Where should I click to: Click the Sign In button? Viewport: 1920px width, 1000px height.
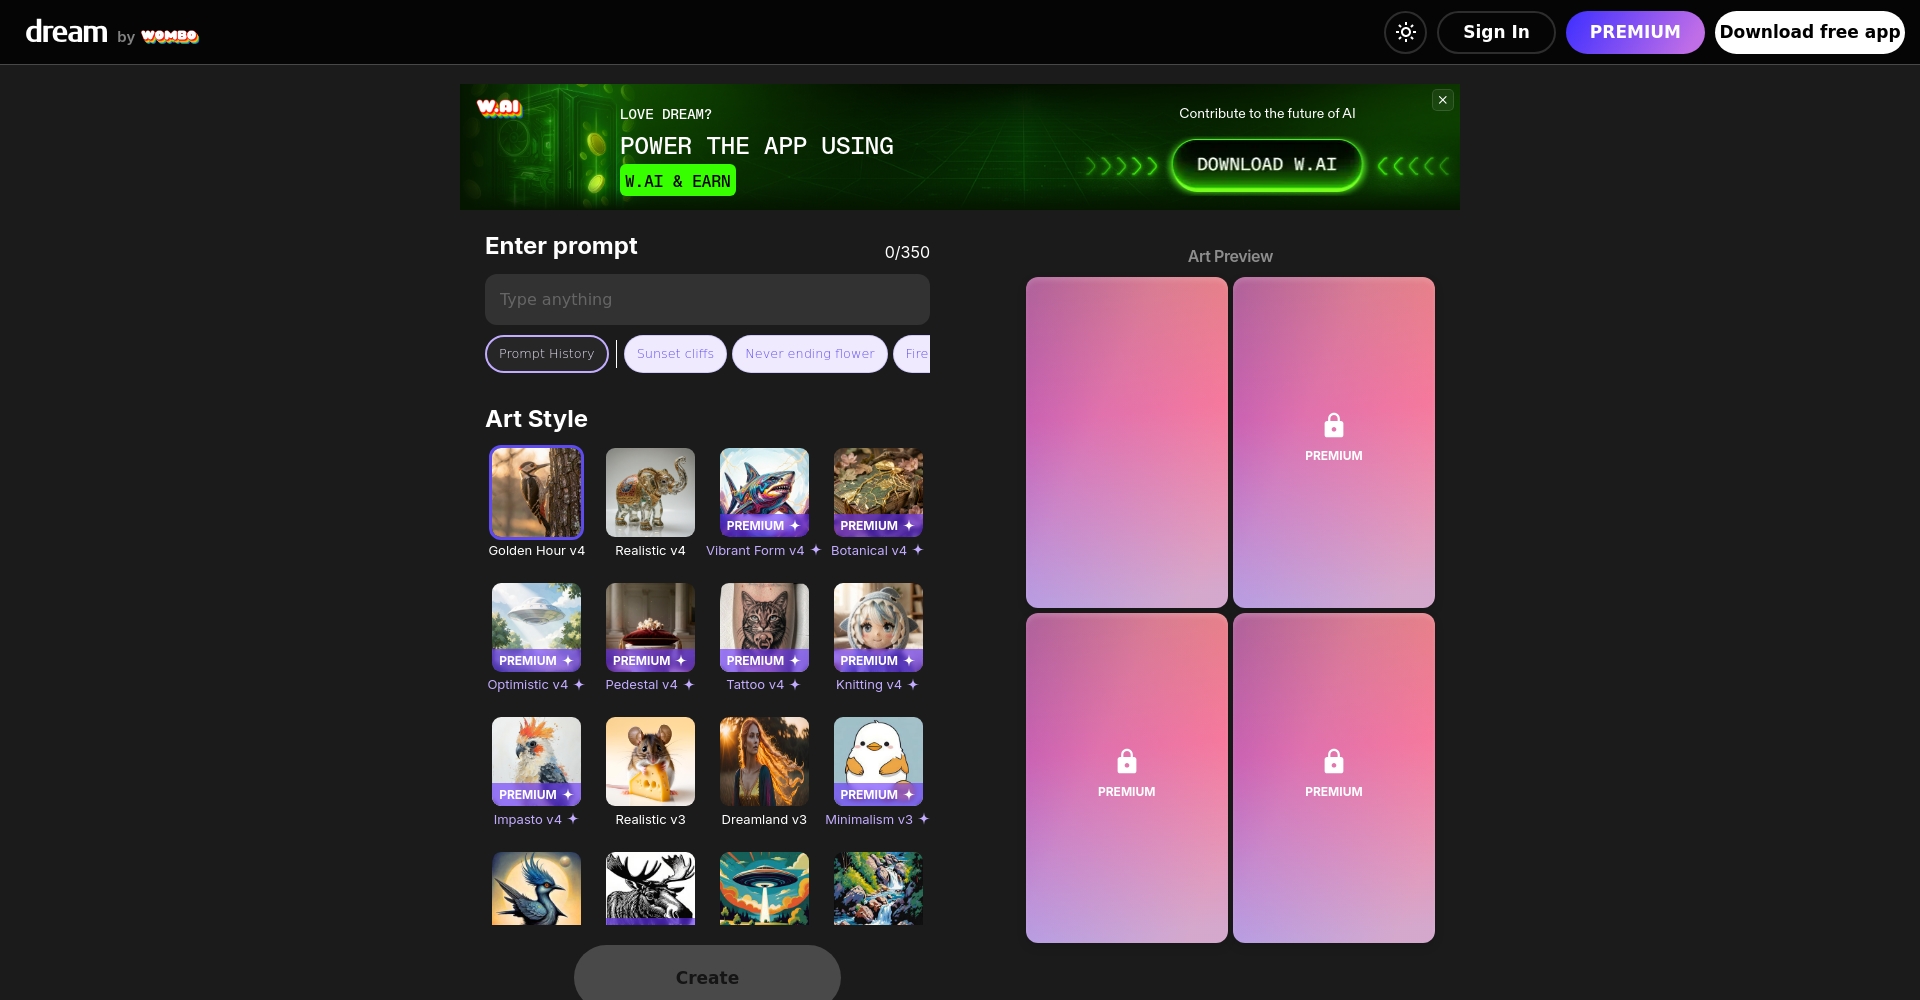point(1495,32)
